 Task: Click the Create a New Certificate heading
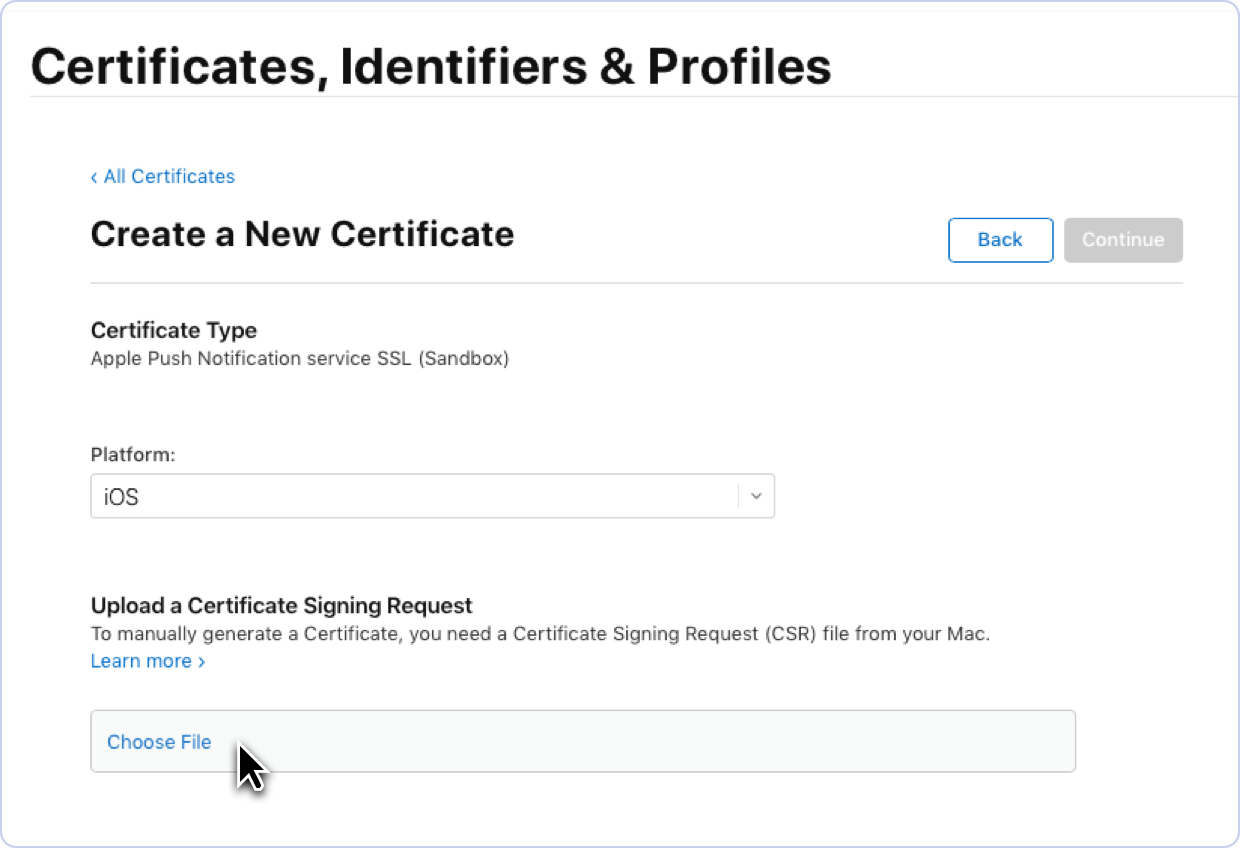(302, 234)
